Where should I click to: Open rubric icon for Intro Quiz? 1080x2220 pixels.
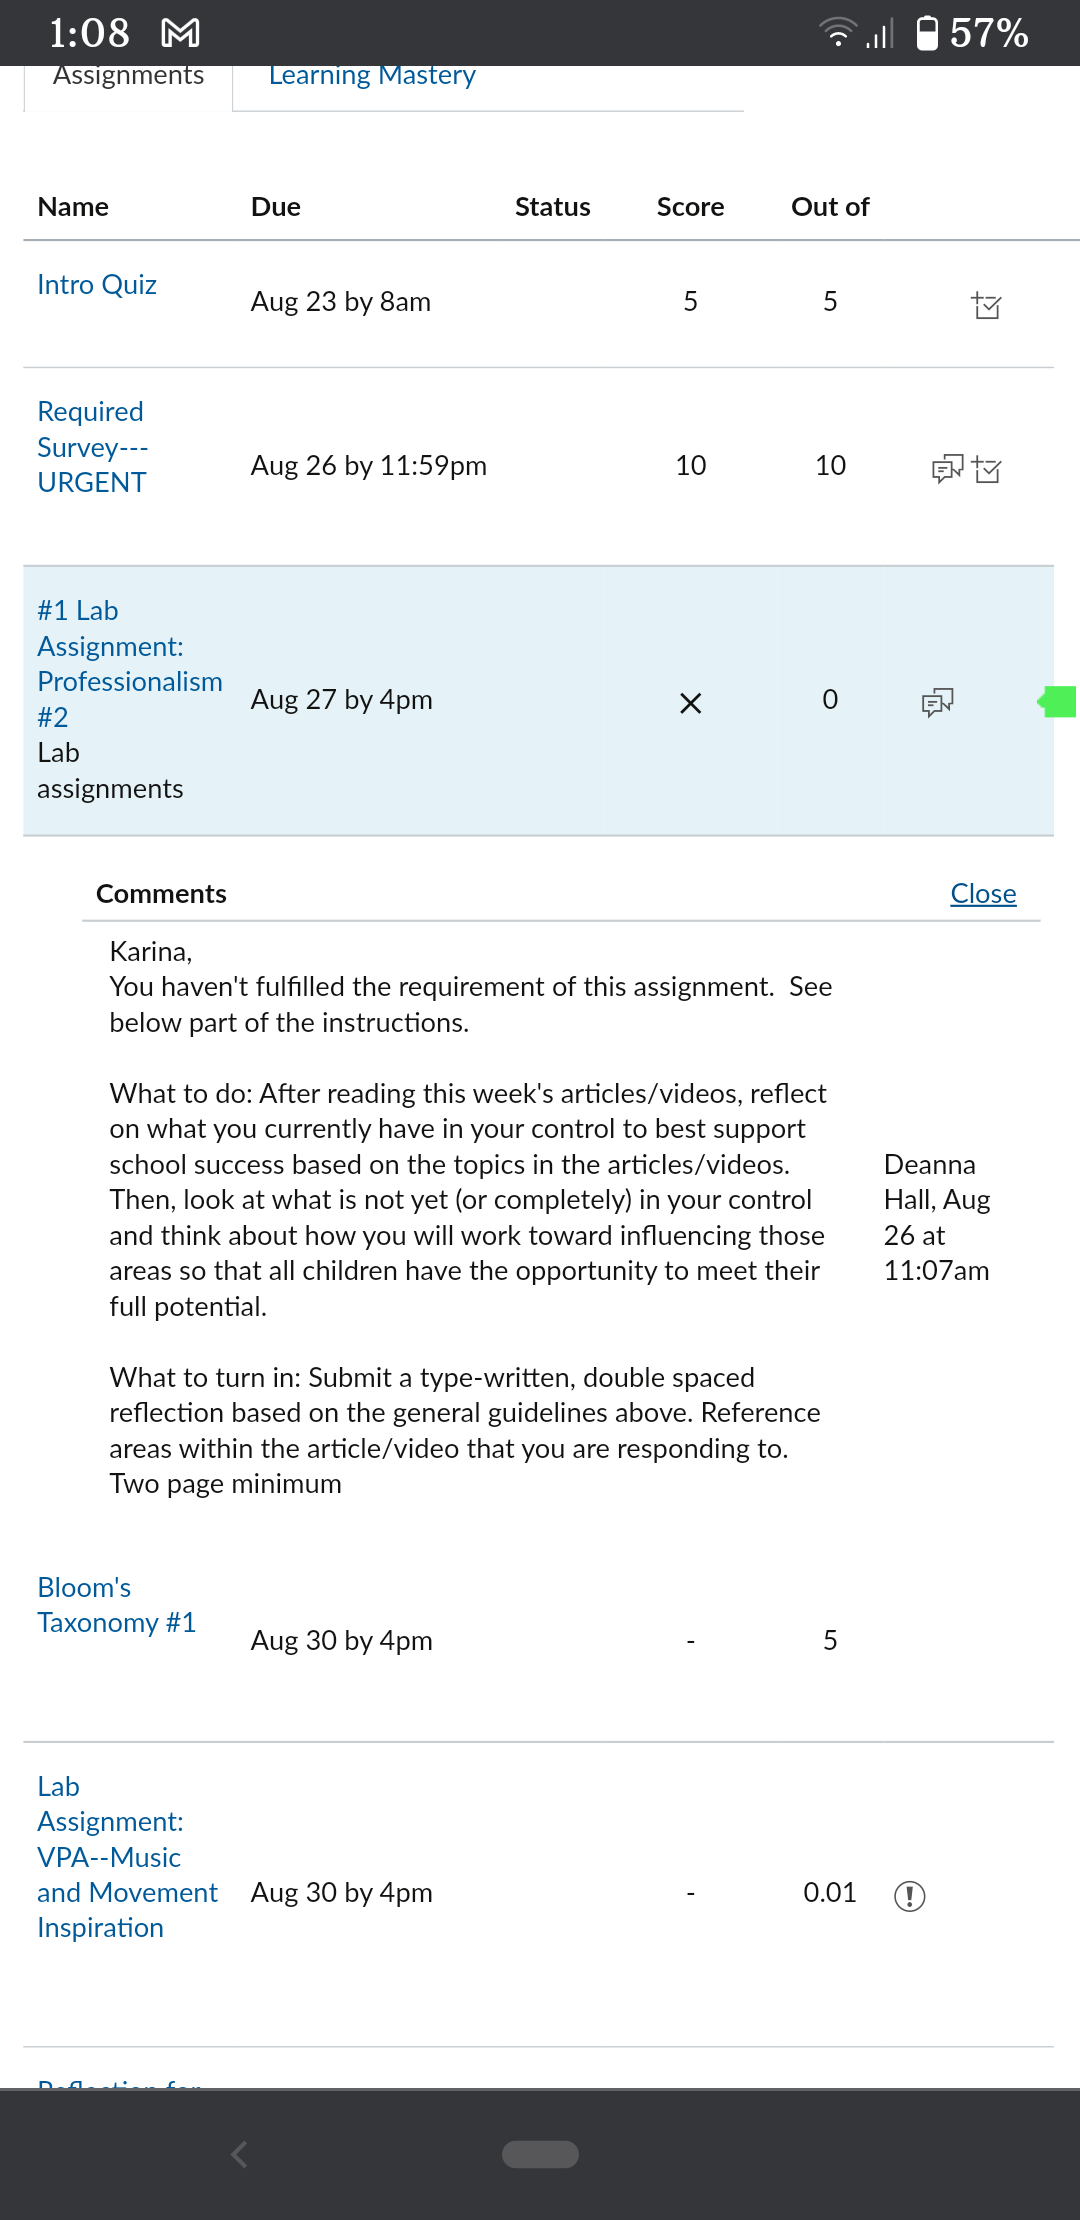(986, 305)
